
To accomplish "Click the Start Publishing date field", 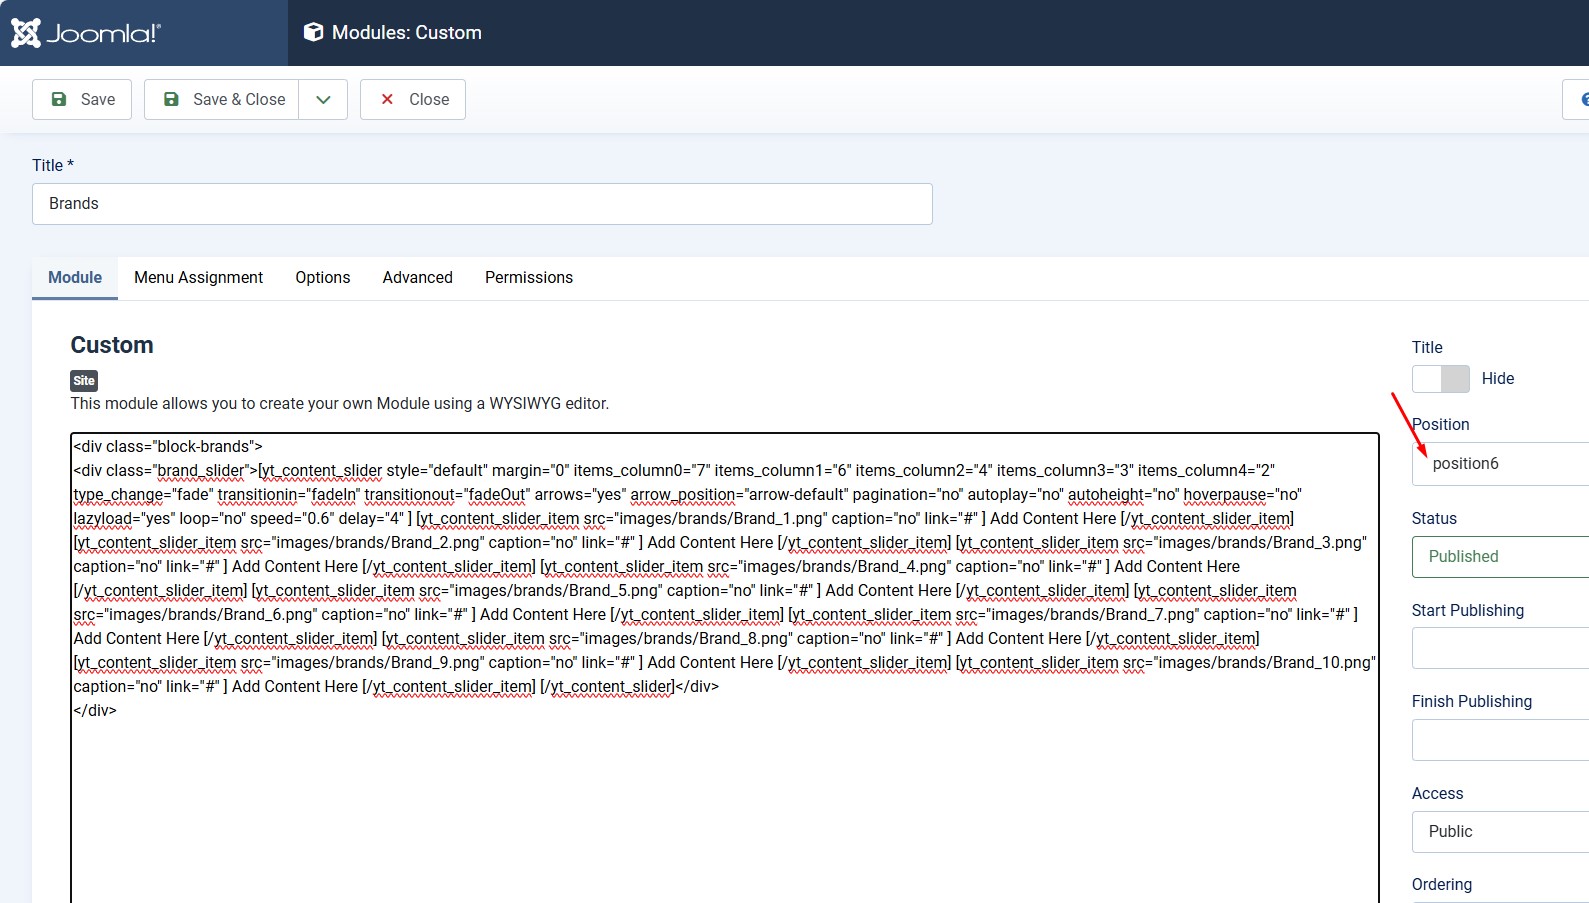I will [1500, 648].
